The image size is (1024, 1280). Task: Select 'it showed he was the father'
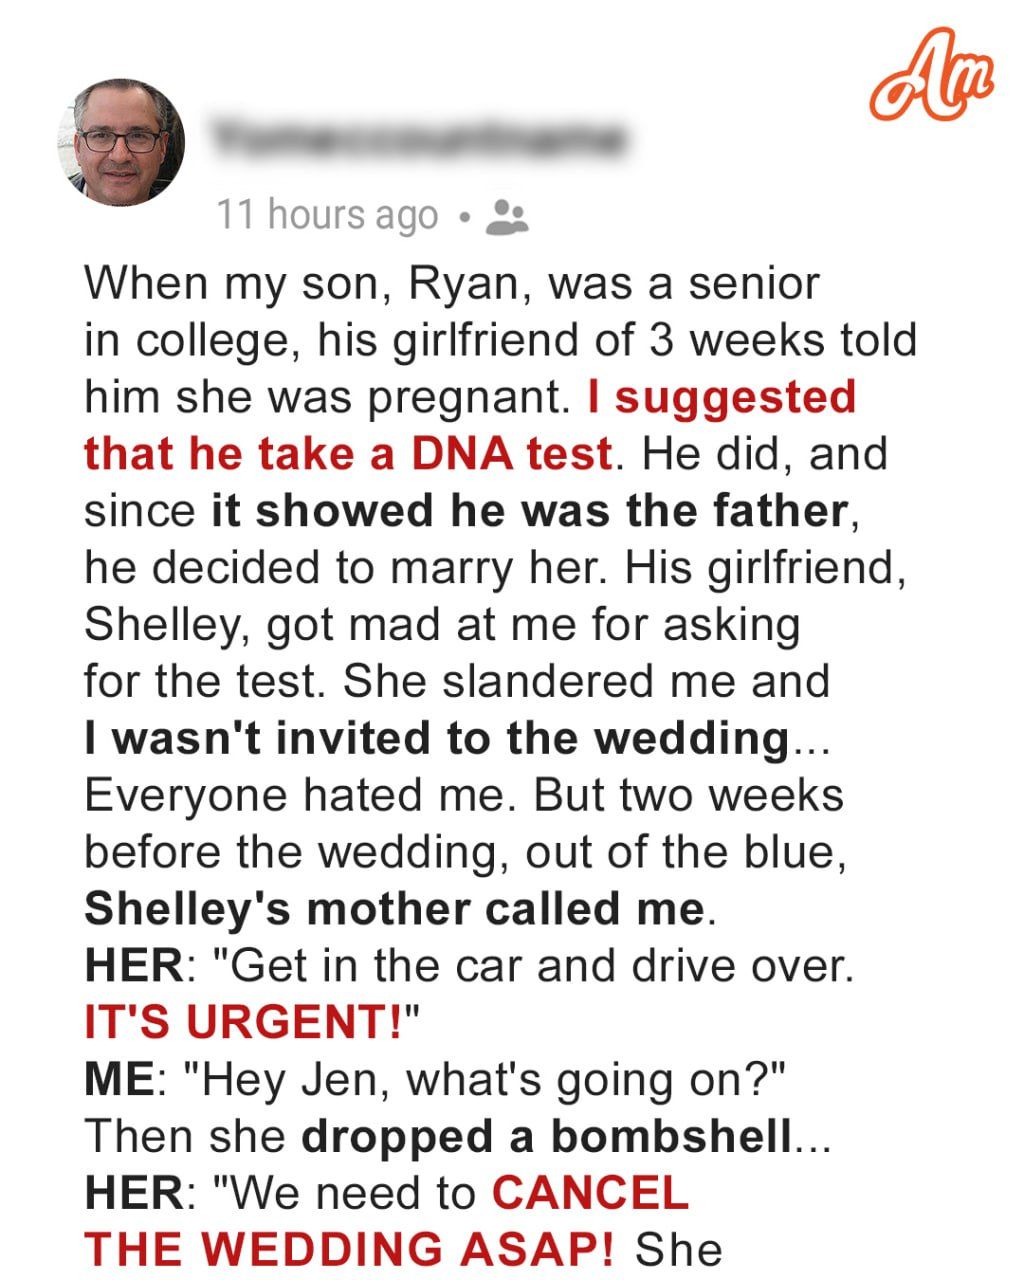(x=529, y=511)
